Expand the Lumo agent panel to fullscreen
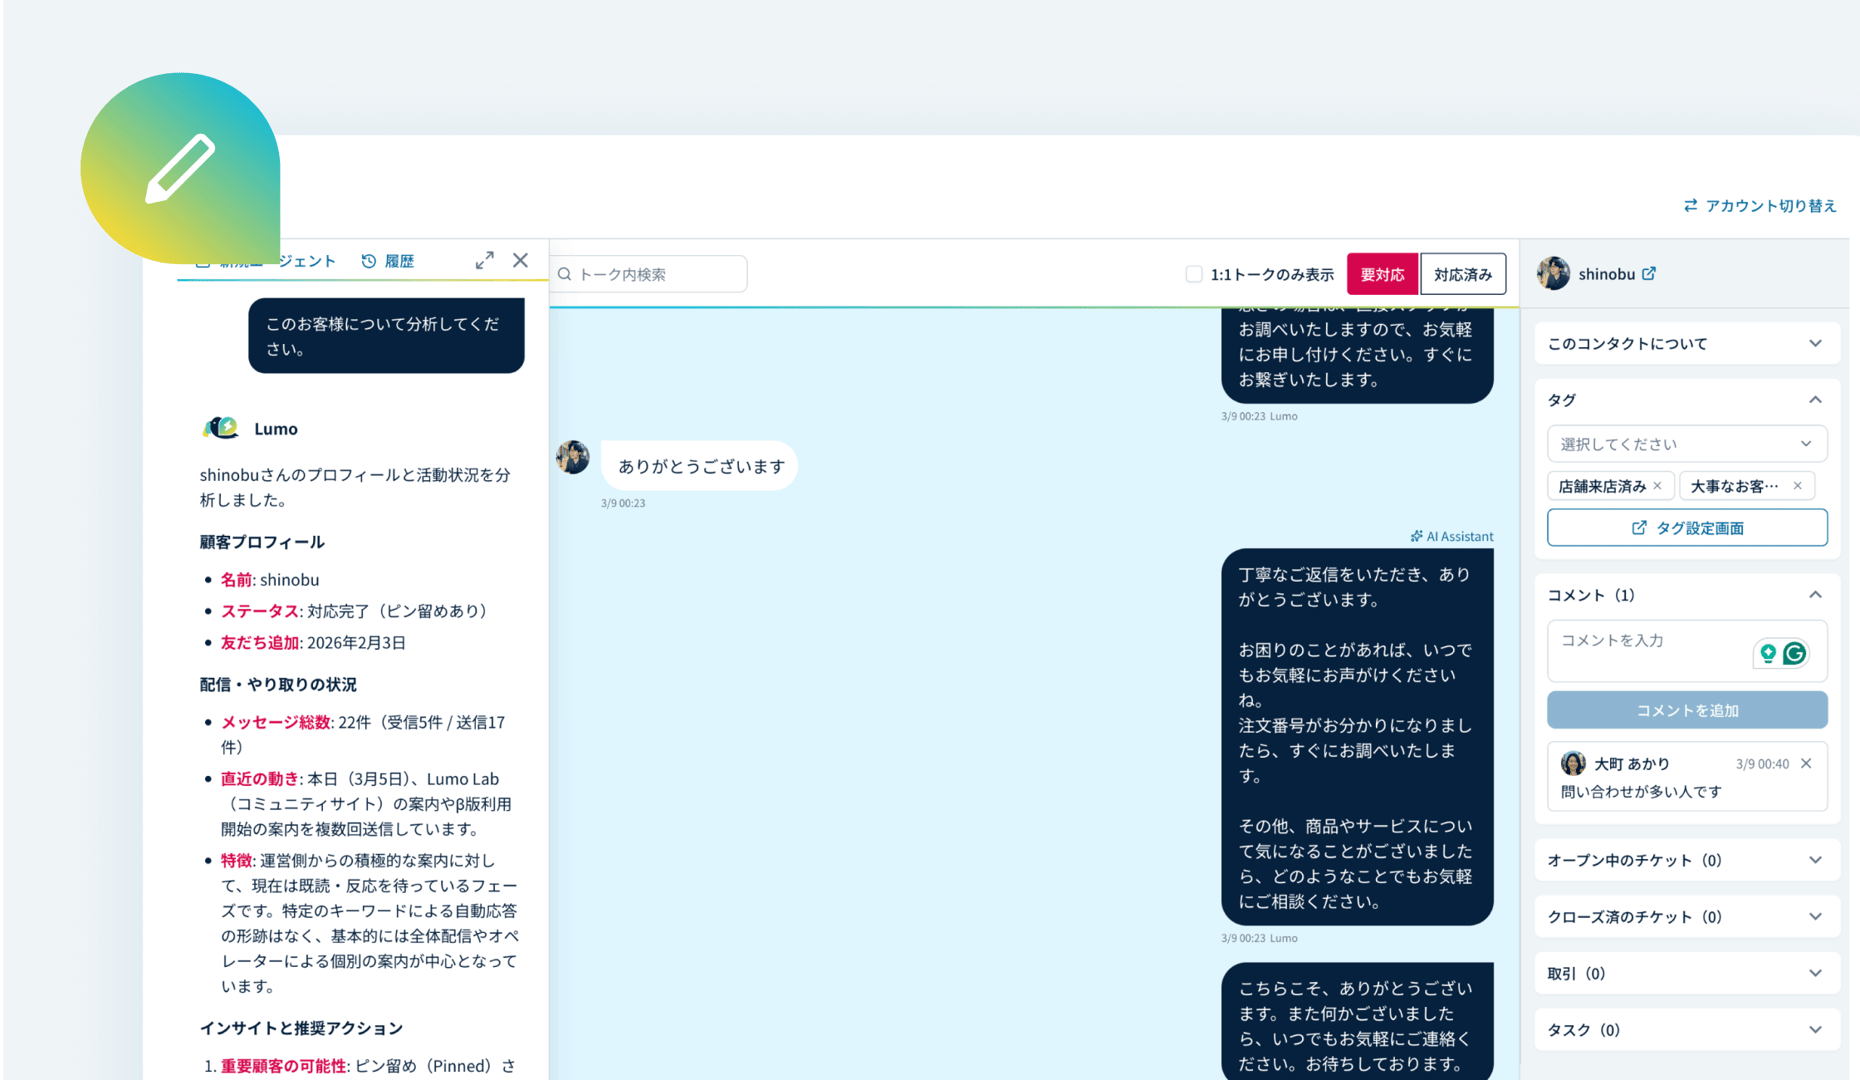1860x1080 pixels. coord(484,261)
